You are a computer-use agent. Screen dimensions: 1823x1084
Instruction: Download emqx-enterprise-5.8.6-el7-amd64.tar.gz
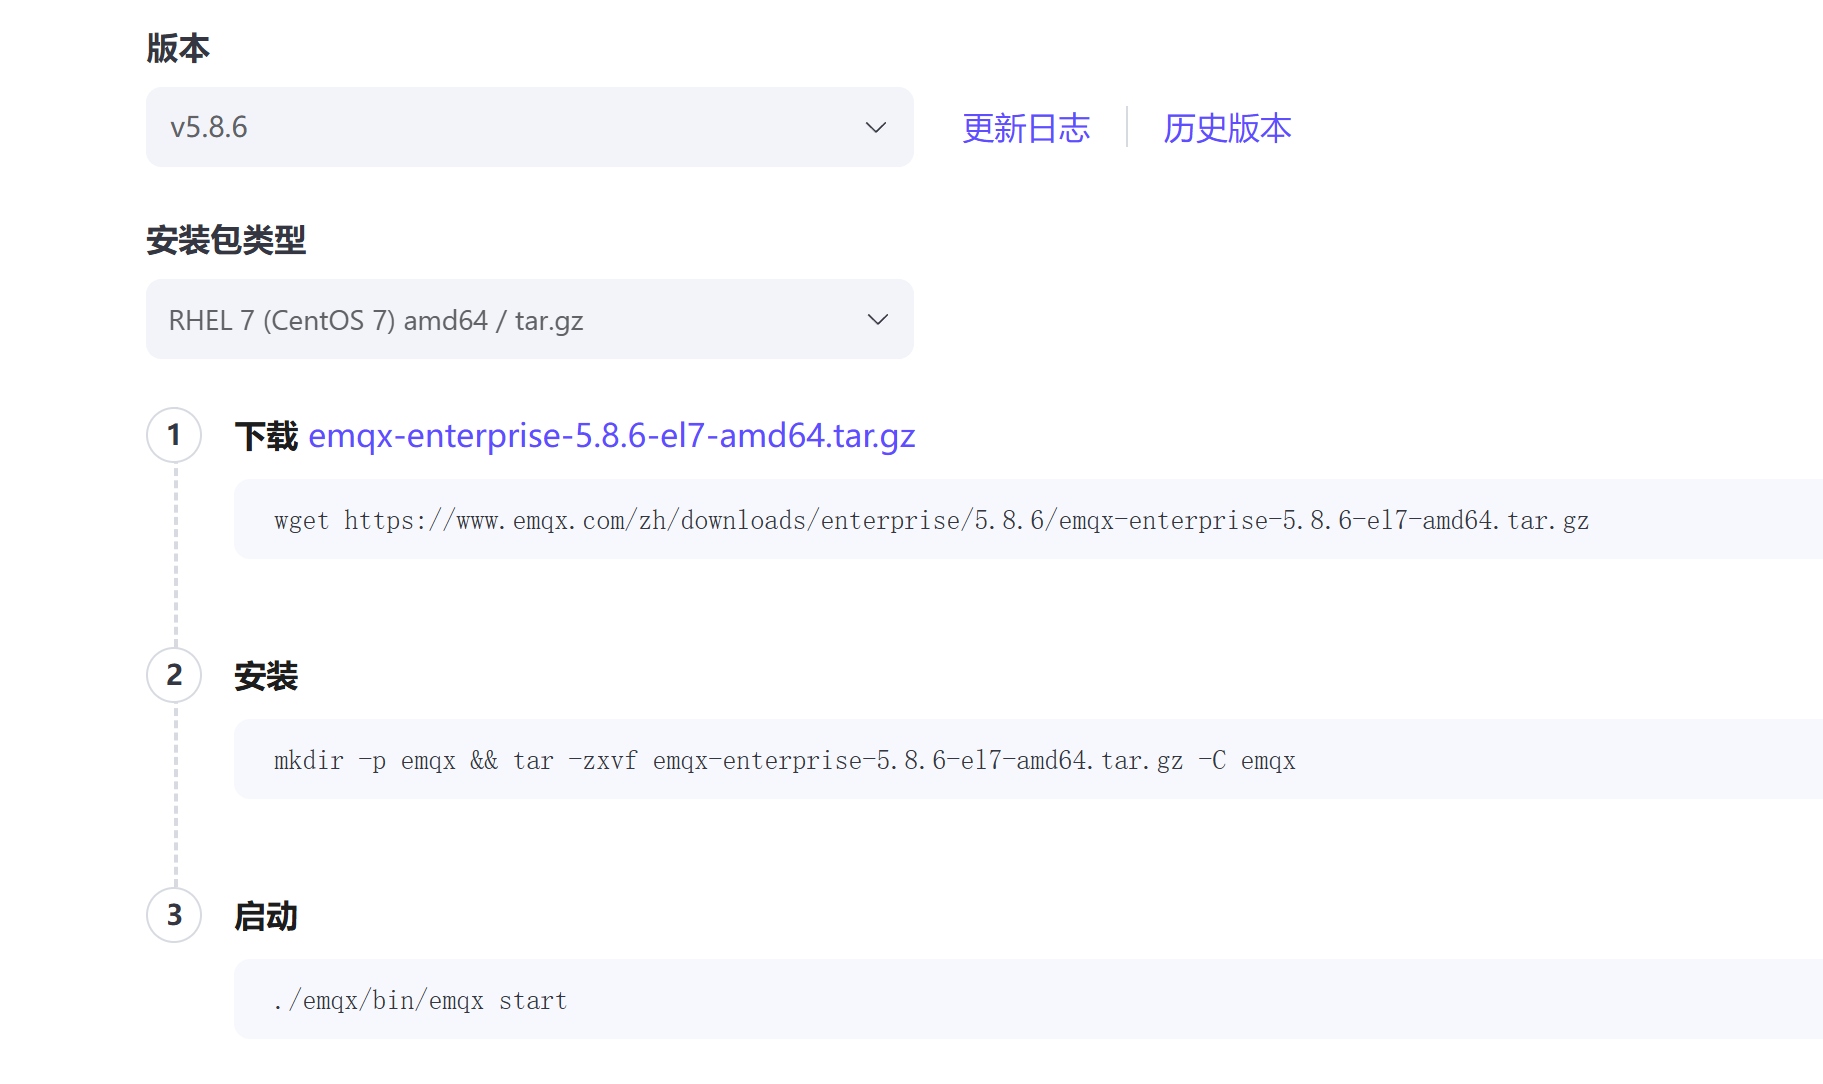coord(612,436)
